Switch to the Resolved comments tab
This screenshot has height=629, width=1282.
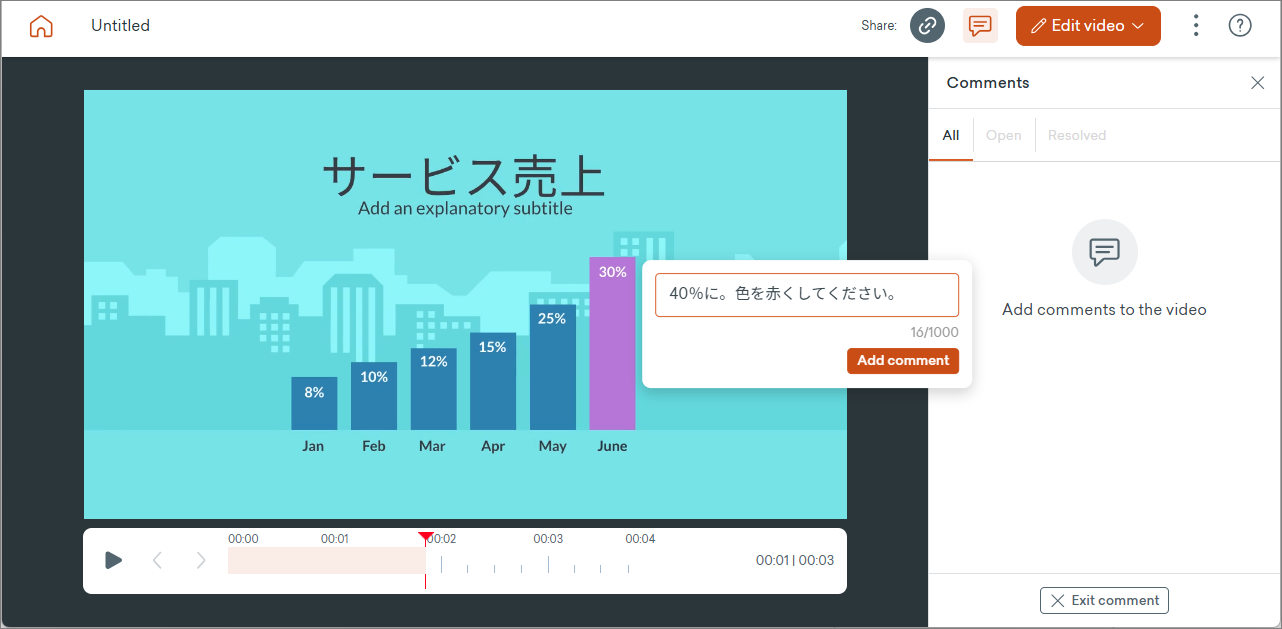point(1077,135)
